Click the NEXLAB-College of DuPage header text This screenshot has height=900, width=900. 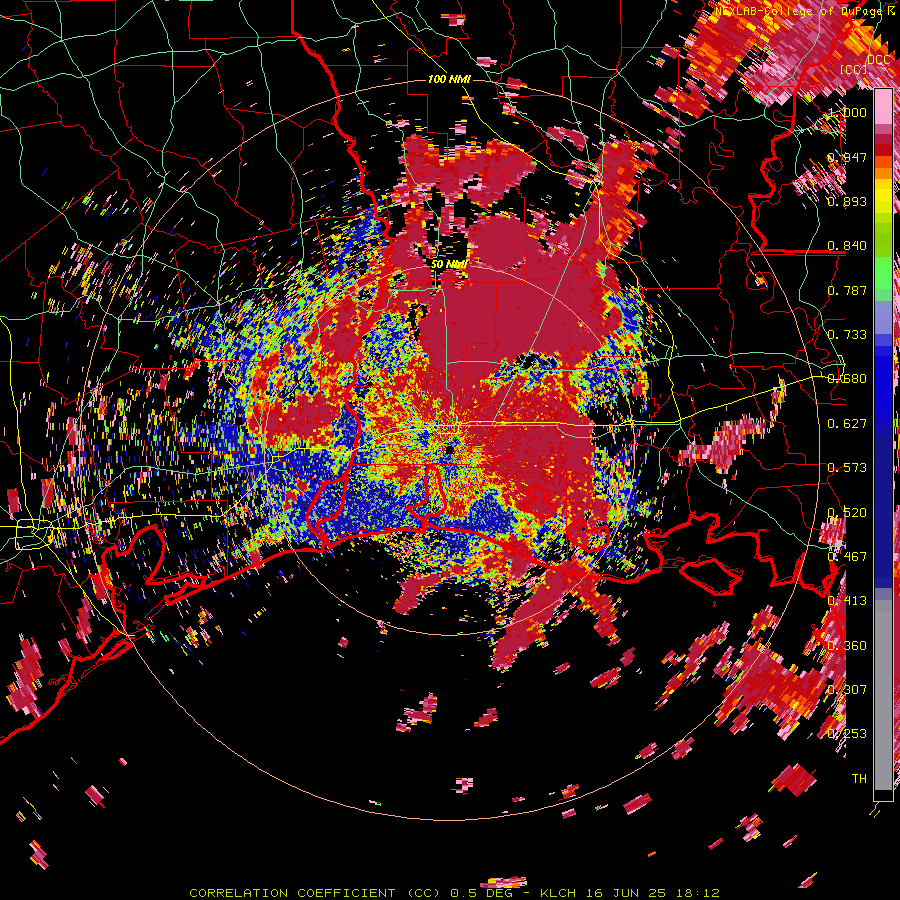coord(801,11)
